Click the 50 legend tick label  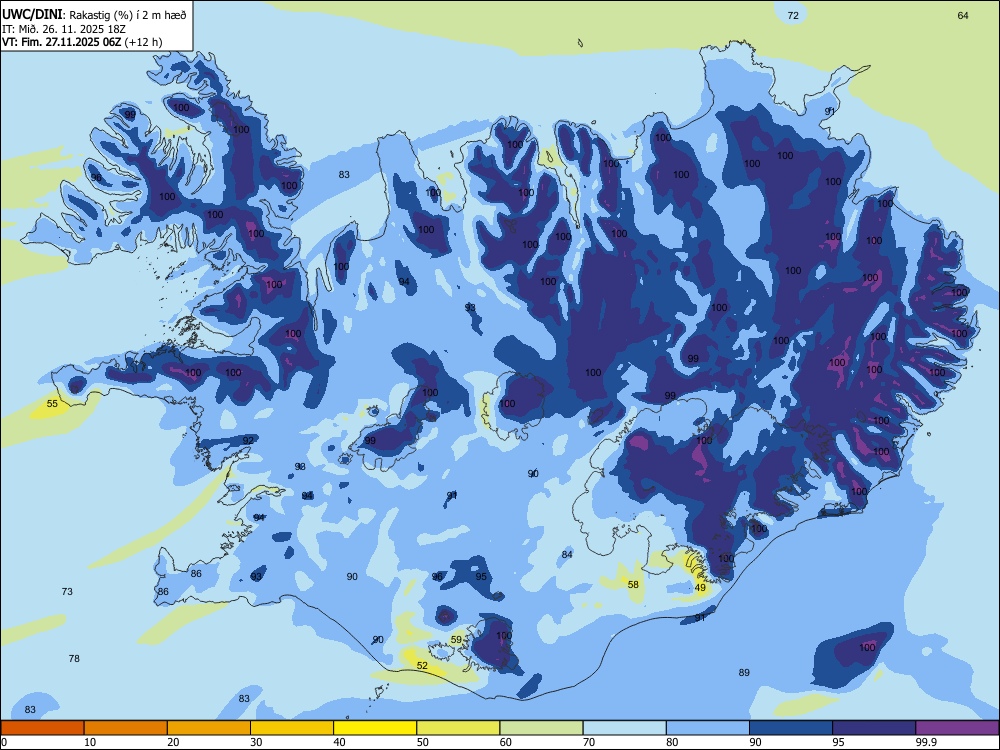click(423, 742)
